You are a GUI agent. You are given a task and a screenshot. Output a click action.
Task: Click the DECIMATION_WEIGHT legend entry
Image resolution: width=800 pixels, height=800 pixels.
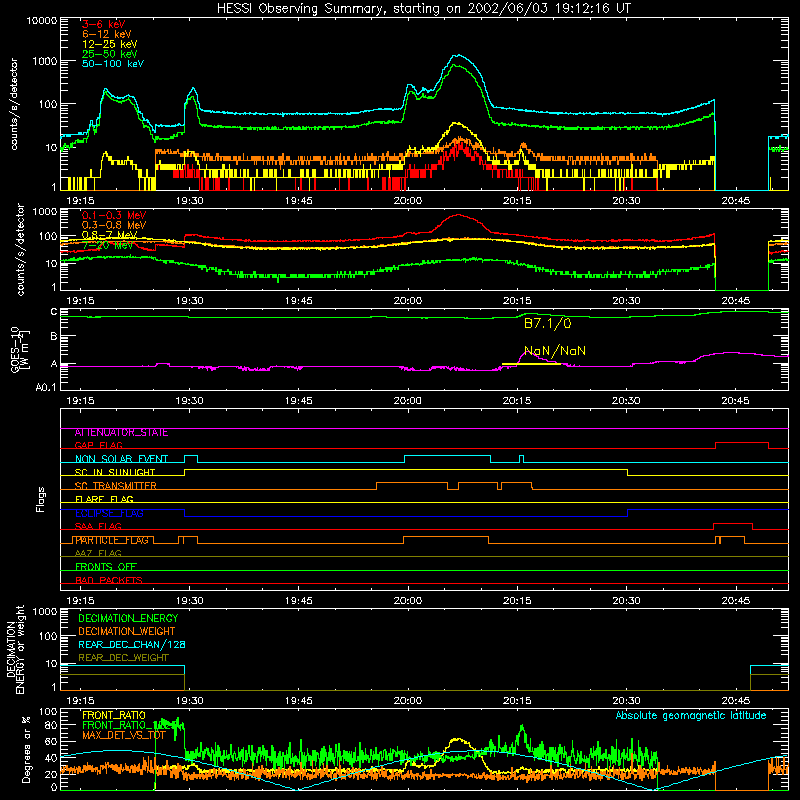coord(127,632)
